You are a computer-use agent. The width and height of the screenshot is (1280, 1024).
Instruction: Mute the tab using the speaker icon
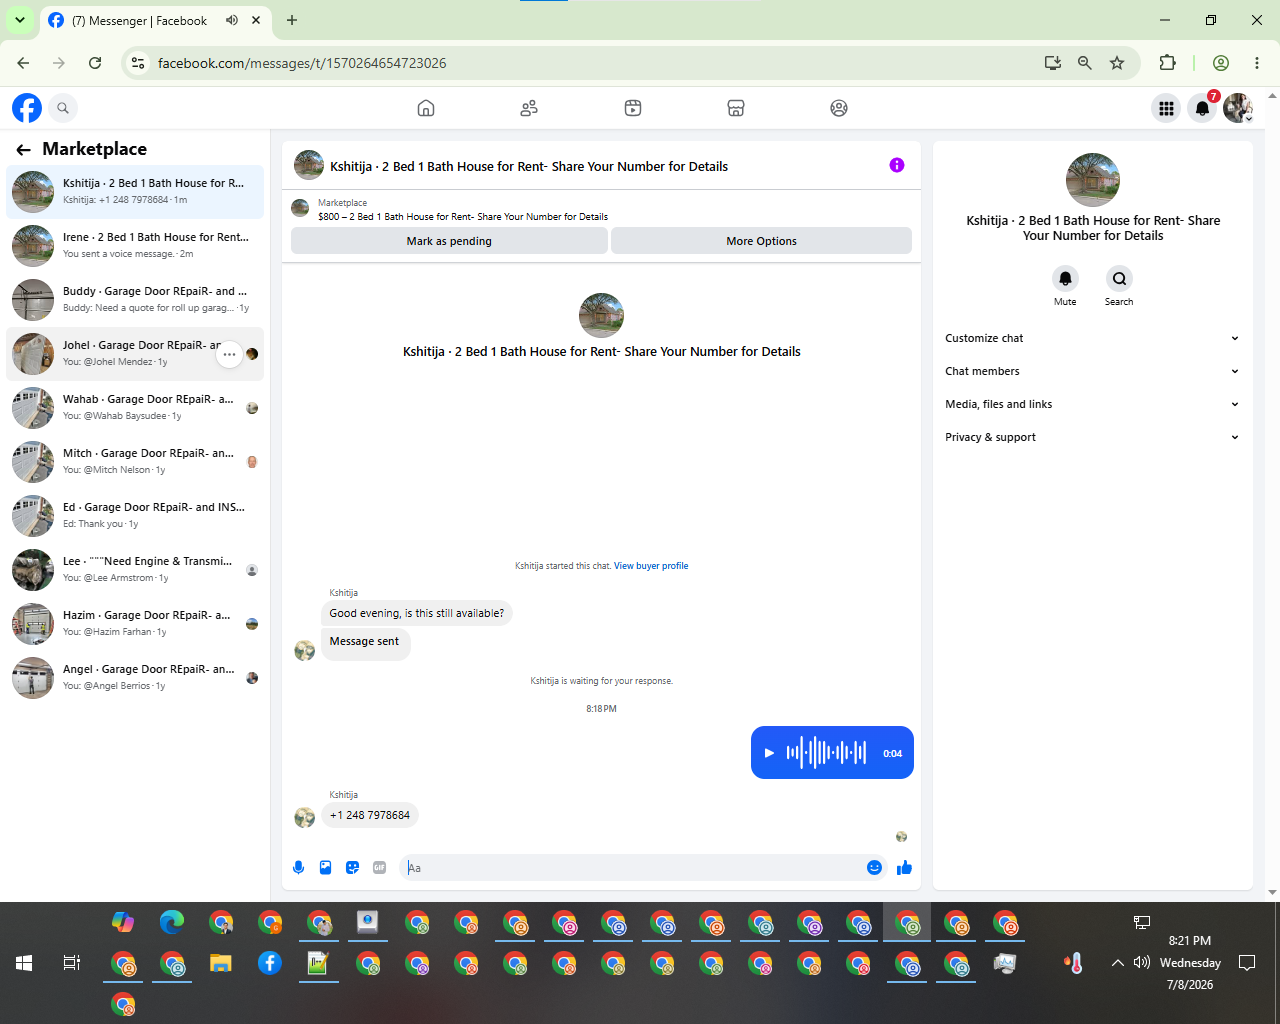(232, 20)
